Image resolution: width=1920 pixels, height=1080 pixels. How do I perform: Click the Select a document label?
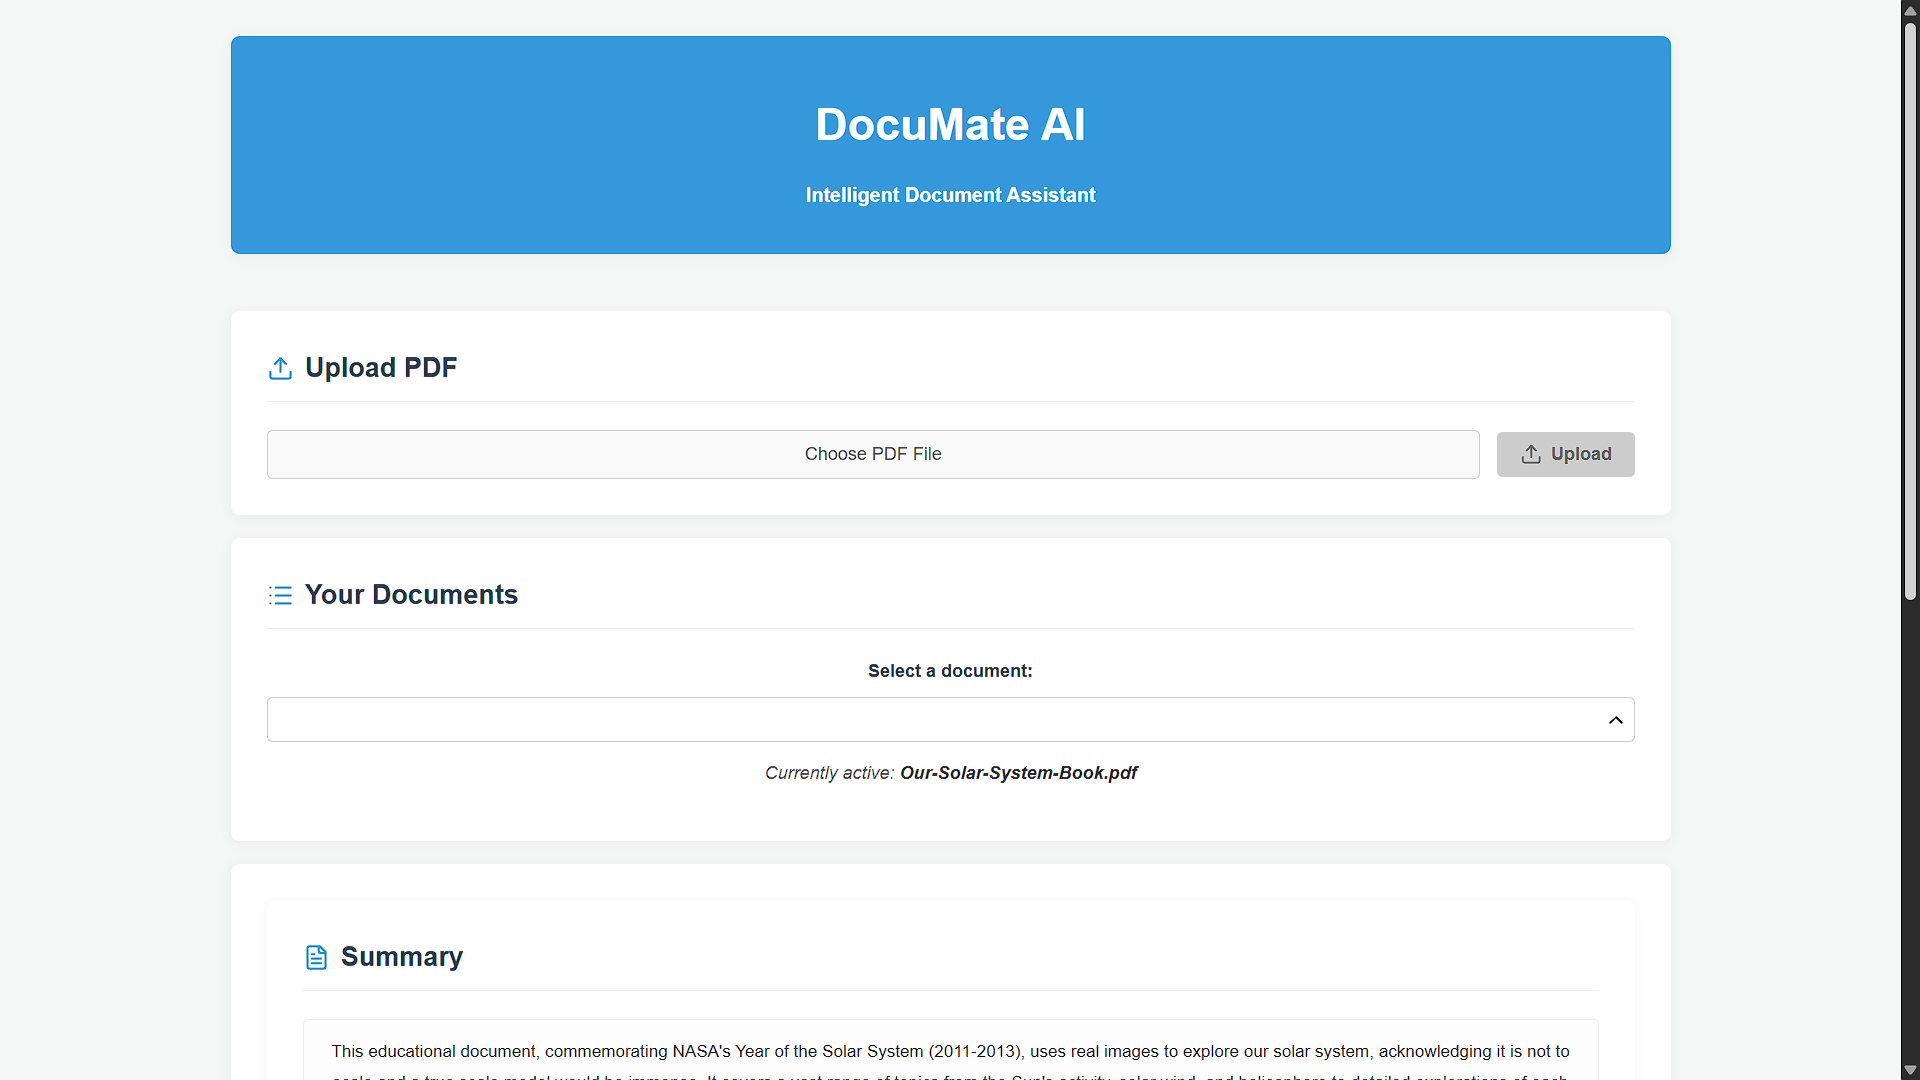point(950,671)
